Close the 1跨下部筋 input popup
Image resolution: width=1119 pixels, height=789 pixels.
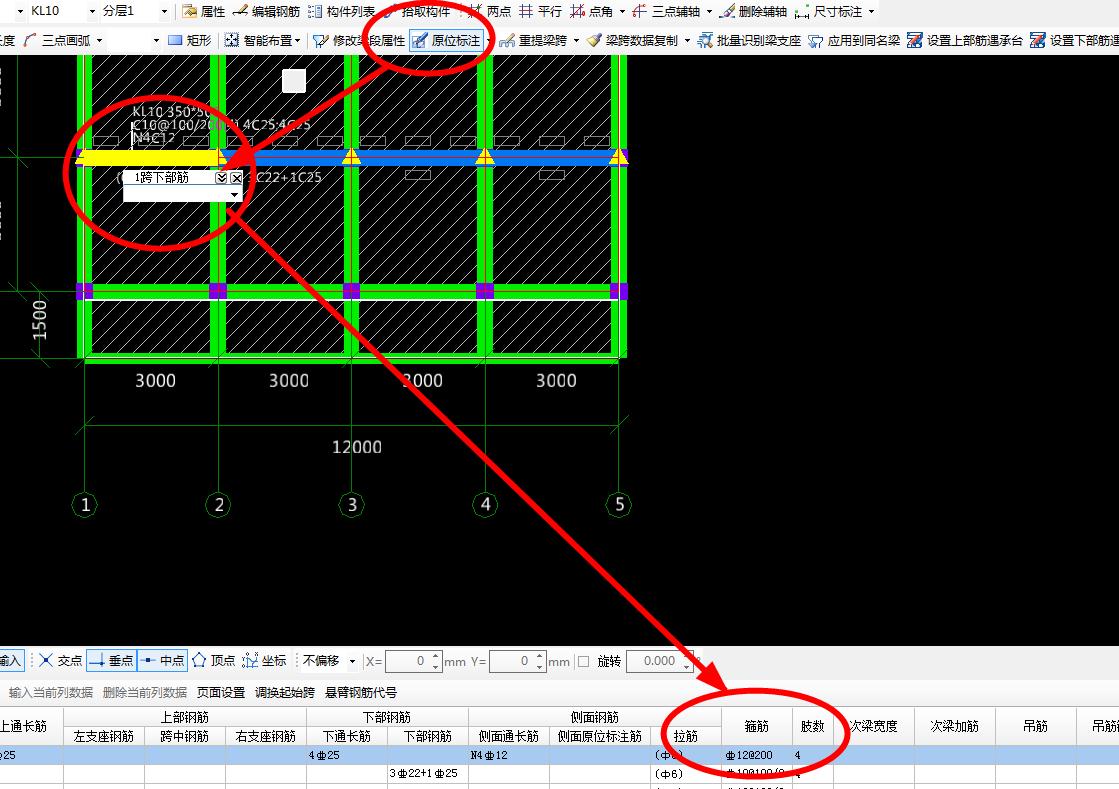pos(236,178)
